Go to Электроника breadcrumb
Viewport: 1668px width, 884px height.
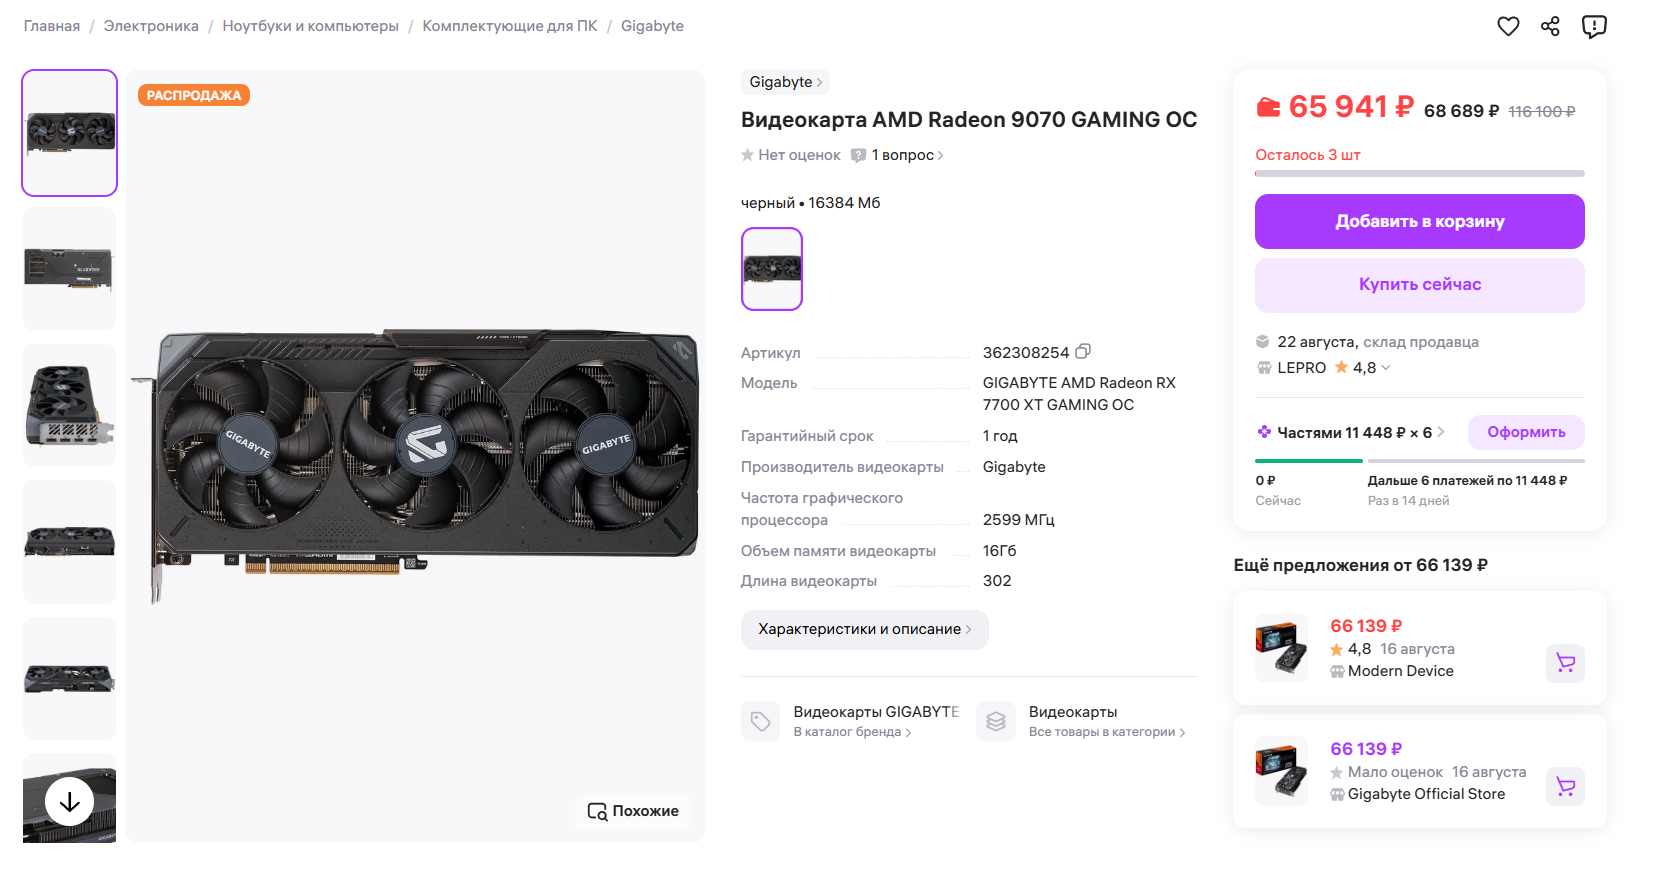coord(151,26)
